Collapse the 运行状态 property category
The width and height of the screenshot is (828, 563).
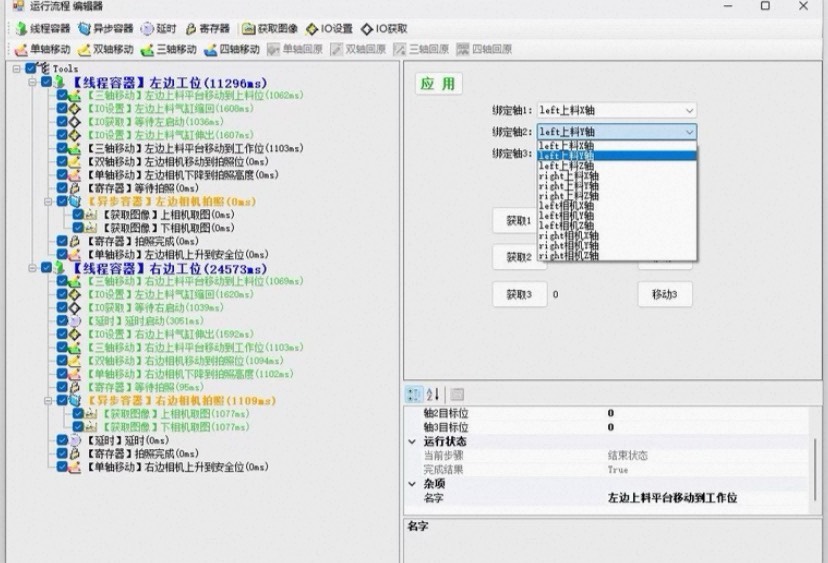412,442
